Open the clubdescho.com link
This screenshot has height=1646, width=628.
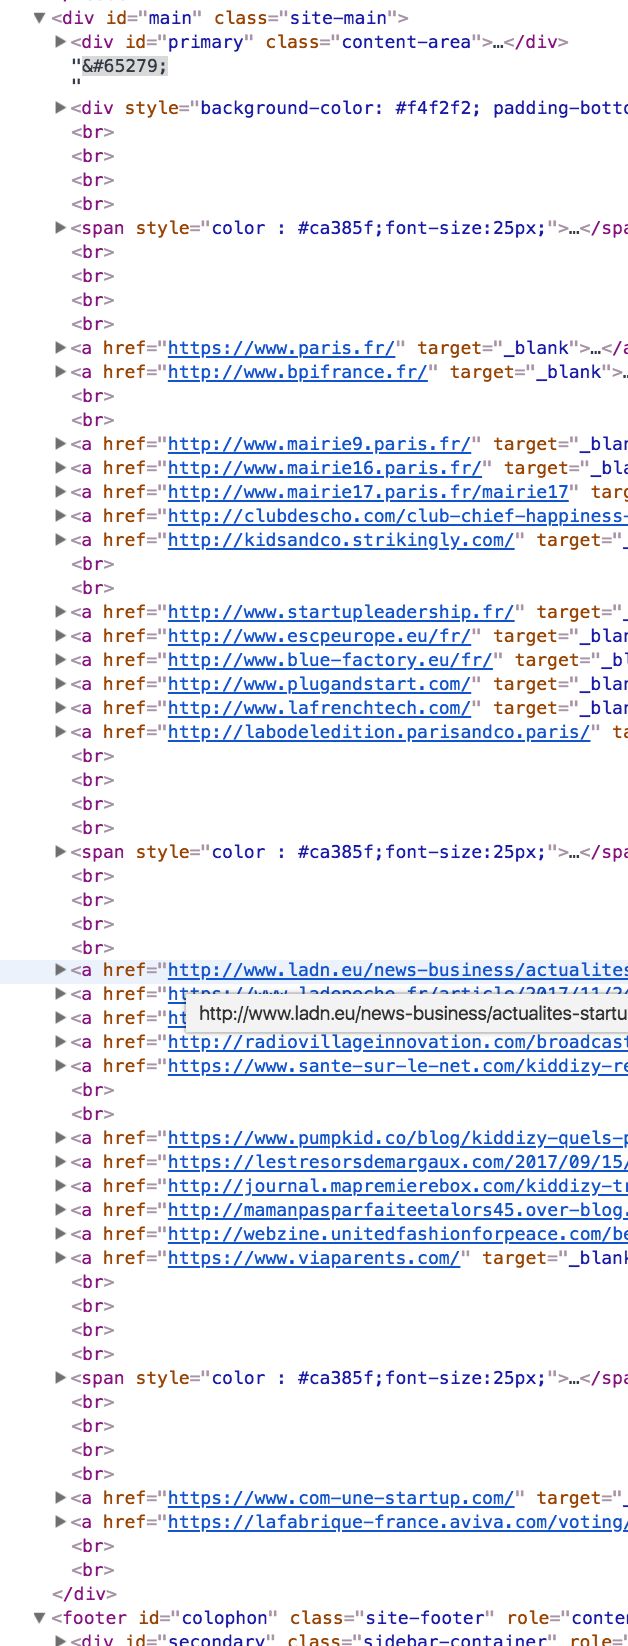pos(398,516)
